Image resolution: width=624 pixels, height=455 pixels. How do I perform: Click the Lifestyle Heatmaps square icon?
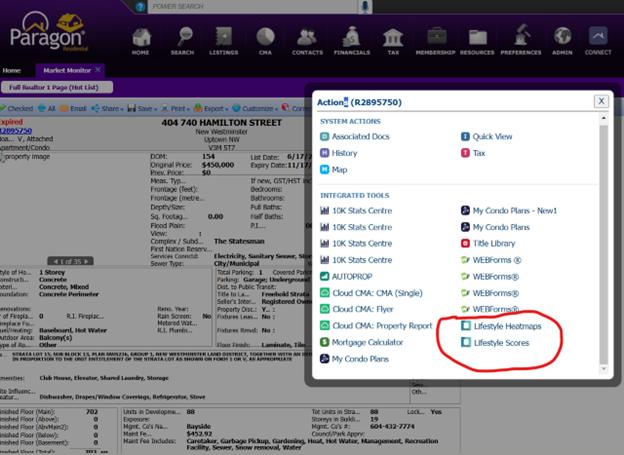click(466, 326)
